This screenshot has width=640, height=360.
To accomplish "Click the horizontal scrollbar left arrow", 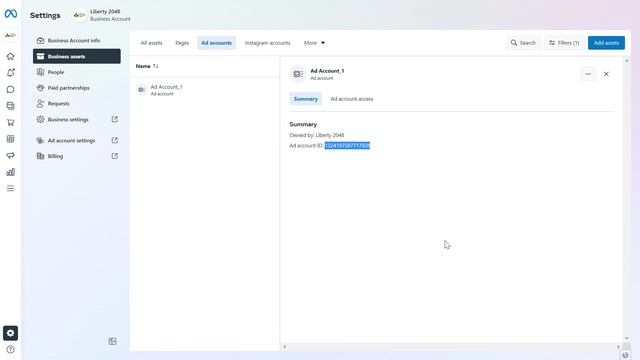I will [284, 347].
